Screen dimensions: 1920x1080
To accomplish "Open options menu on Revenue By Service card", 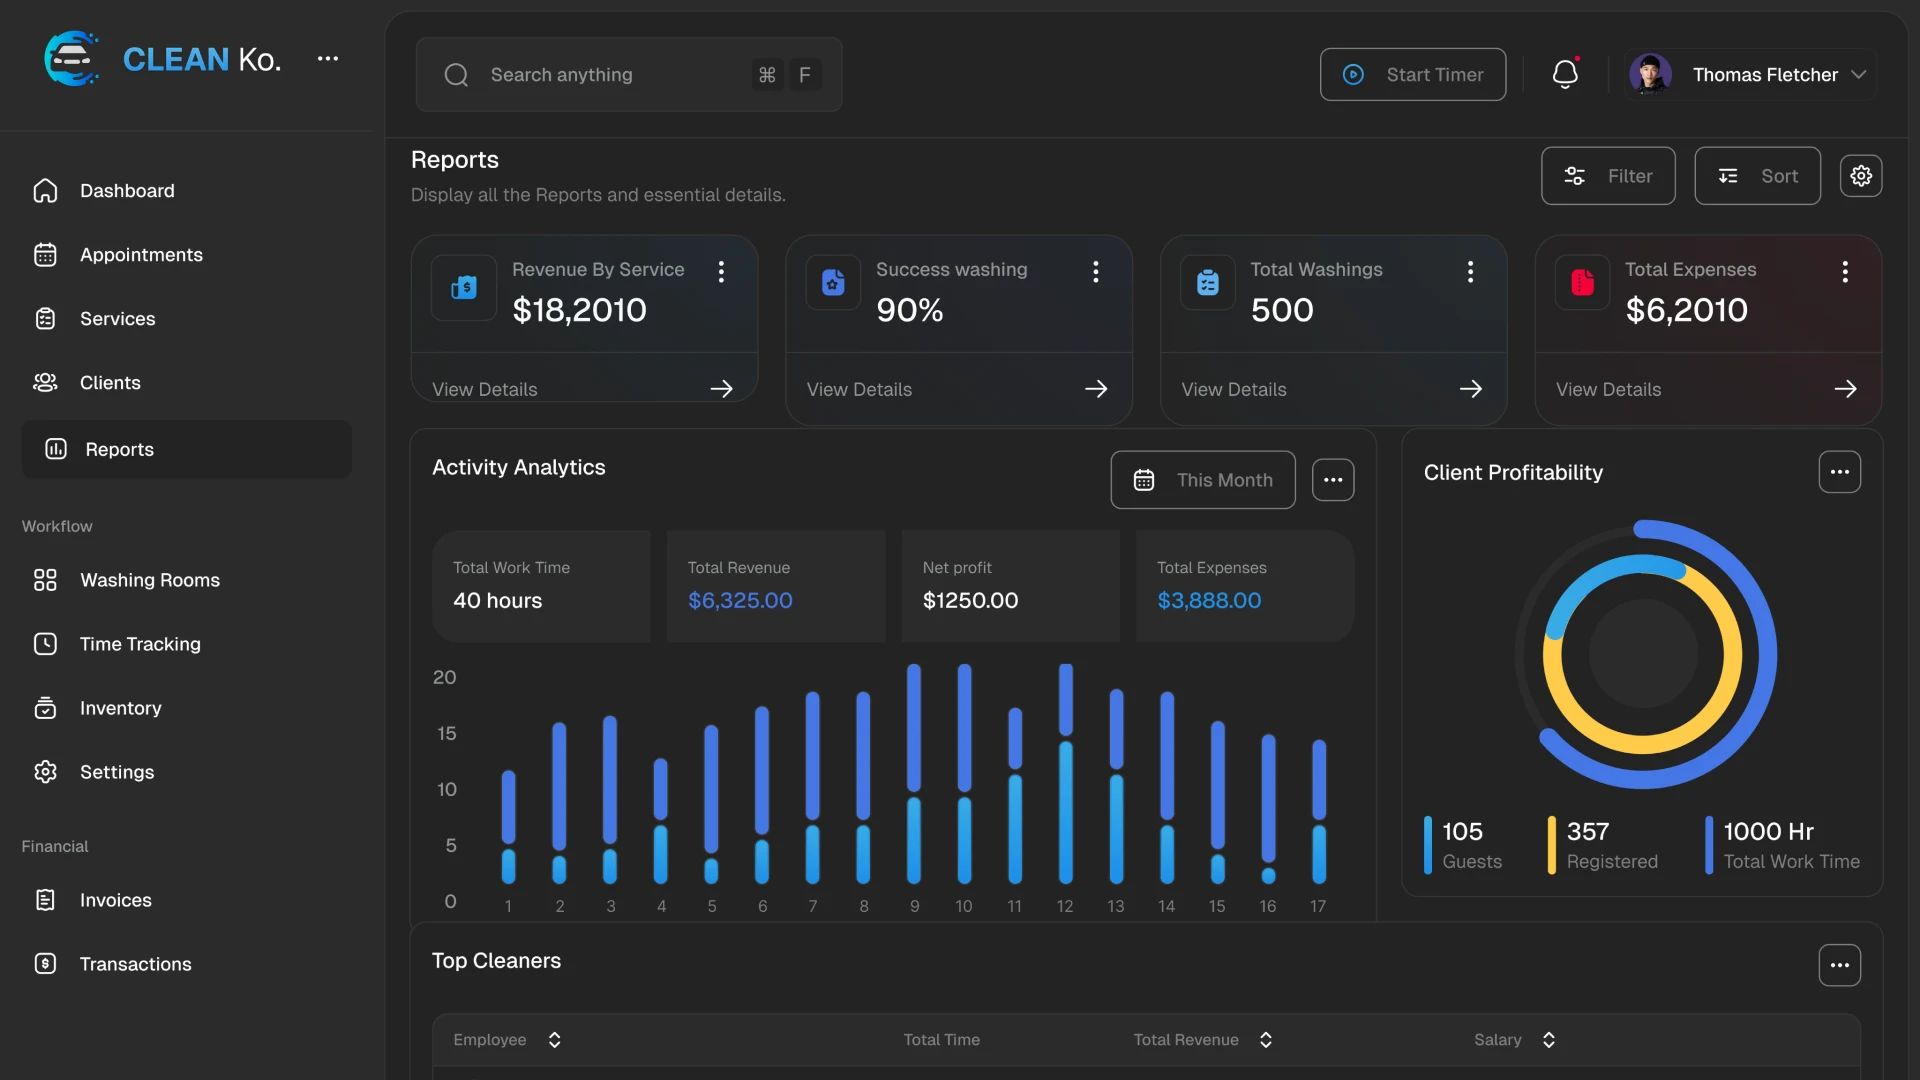I will [722, 271].
